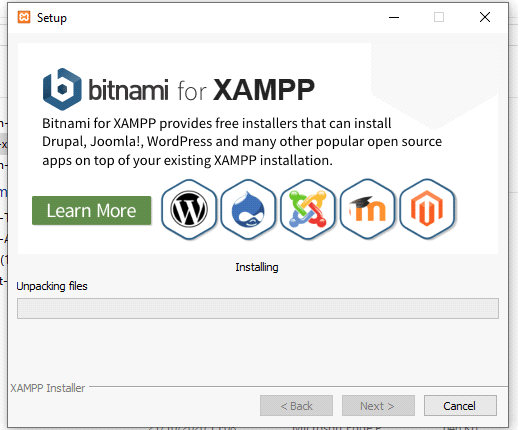Click the 'XAMPP Installer' label

tap(48, 388)
